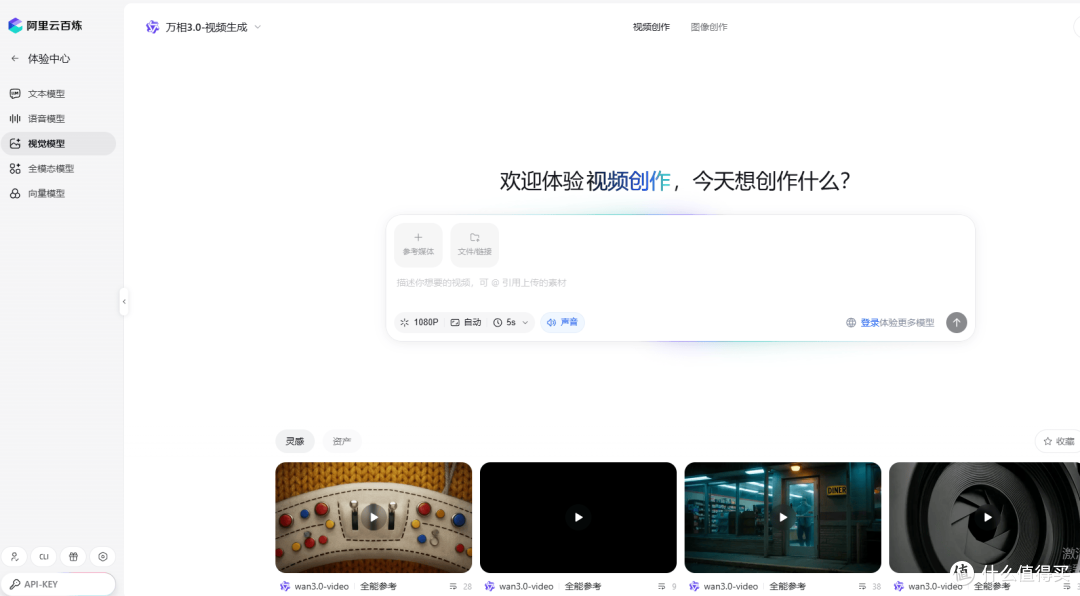1080x596 pixels.
Task: Click the 文件/链接 upload button
Action: tap(475, 245)
